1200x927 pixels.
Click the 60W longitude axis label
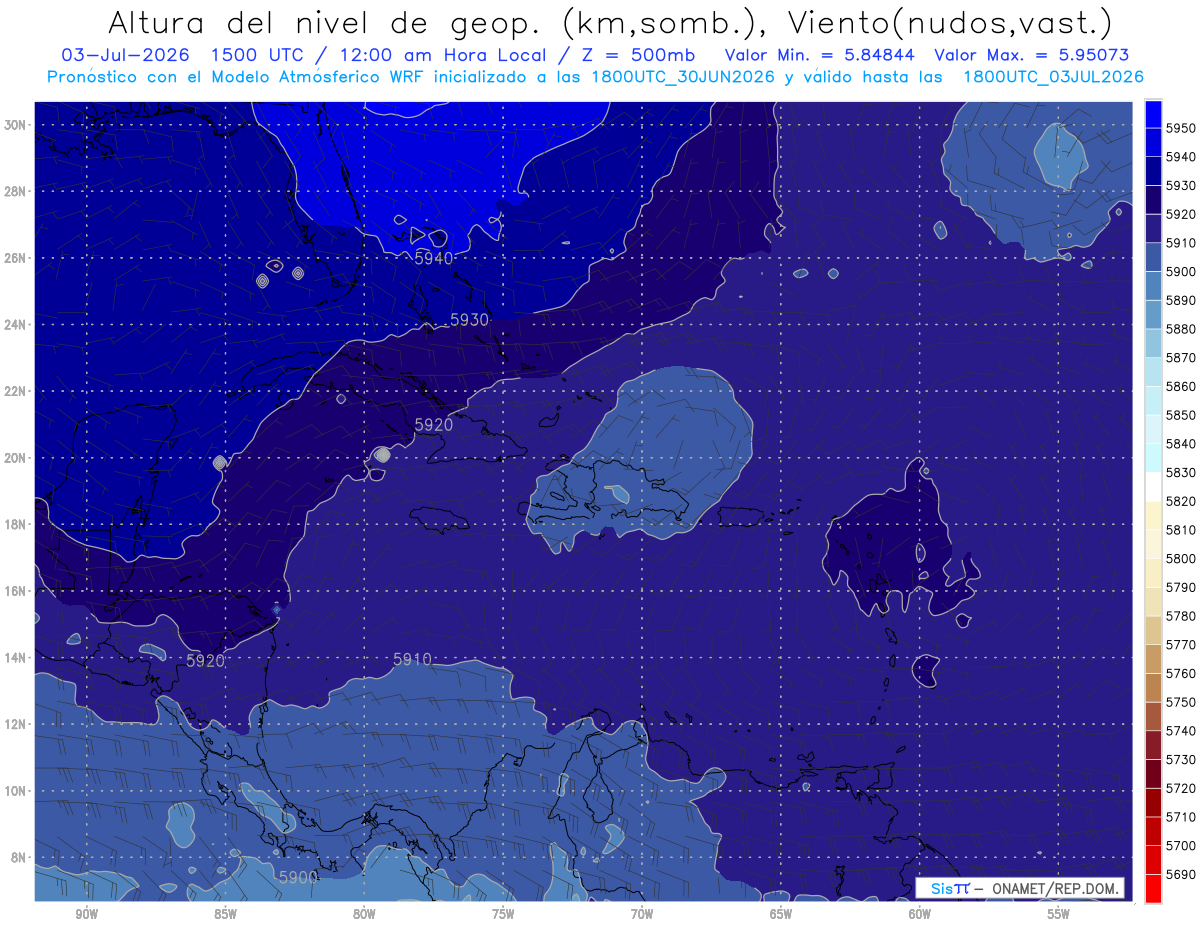click(920, 913)
